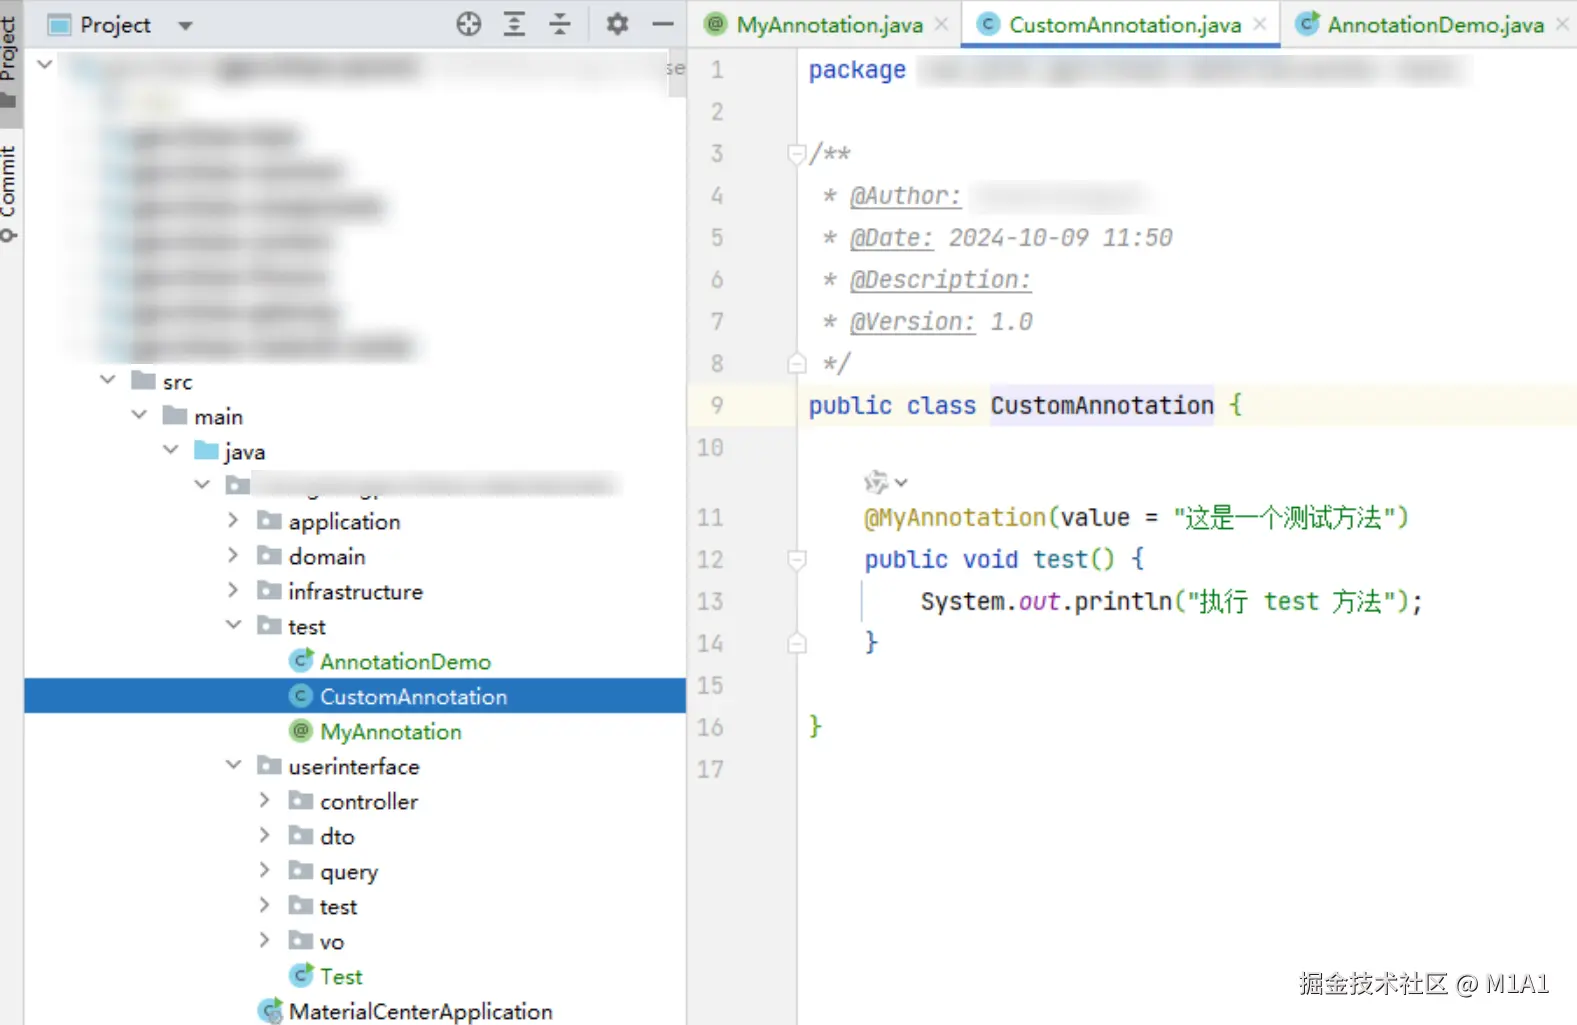This screenshot has width=1577, height=1025.
Task: Open the Project view dropdown
Action: [x=185, y=25]
